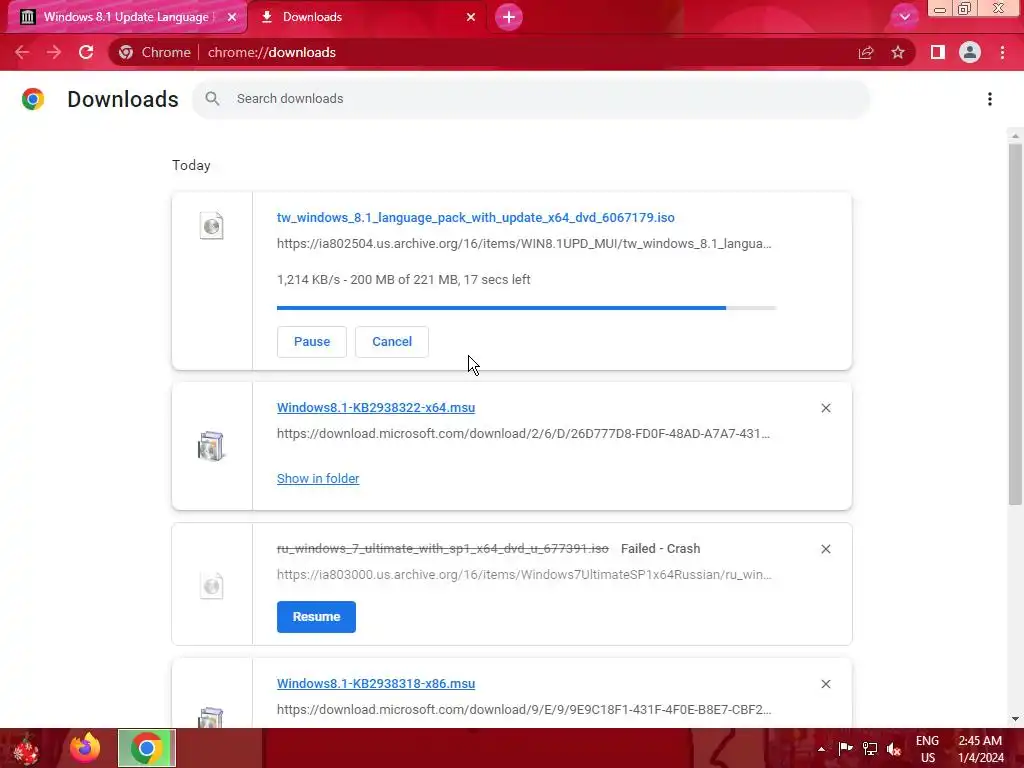
Task: Click the scrollbar down arrow
Action: (1015, 719)
